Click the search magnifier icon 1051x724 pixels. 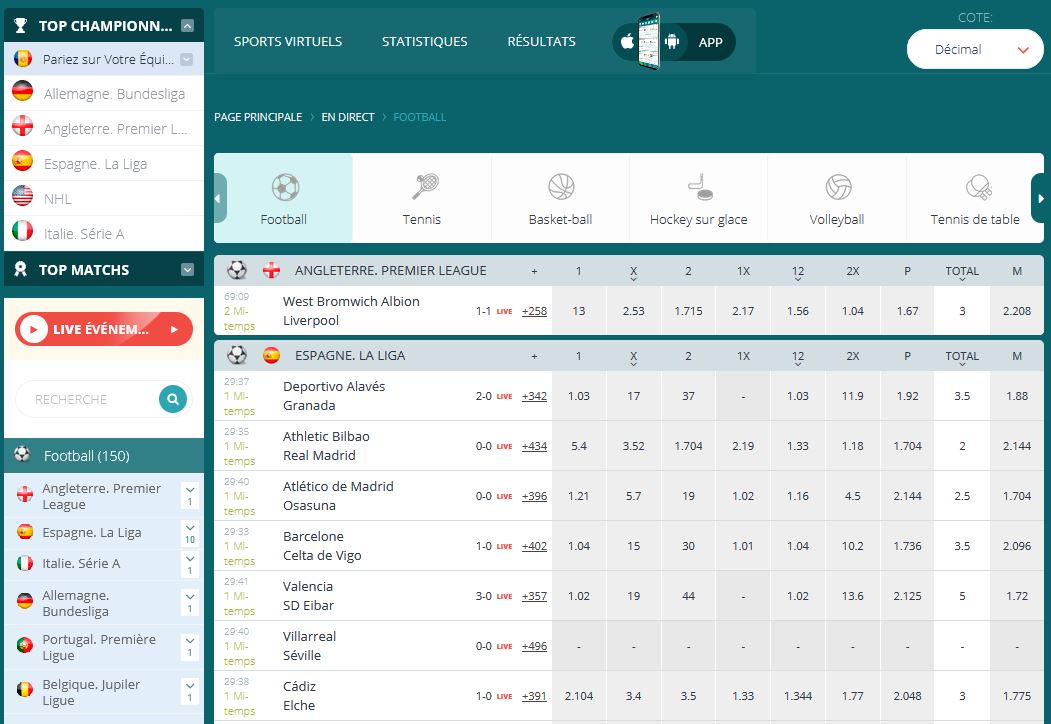click(x=173, y=399)
